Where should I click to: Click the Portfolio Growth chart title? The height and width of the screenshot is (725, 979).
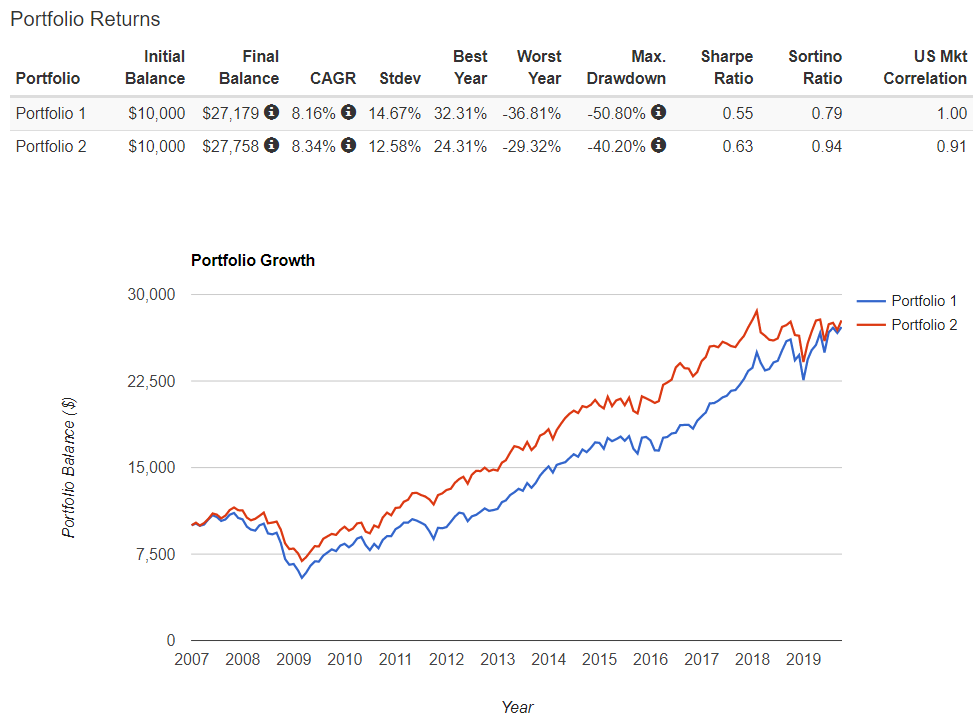point(253,260)
